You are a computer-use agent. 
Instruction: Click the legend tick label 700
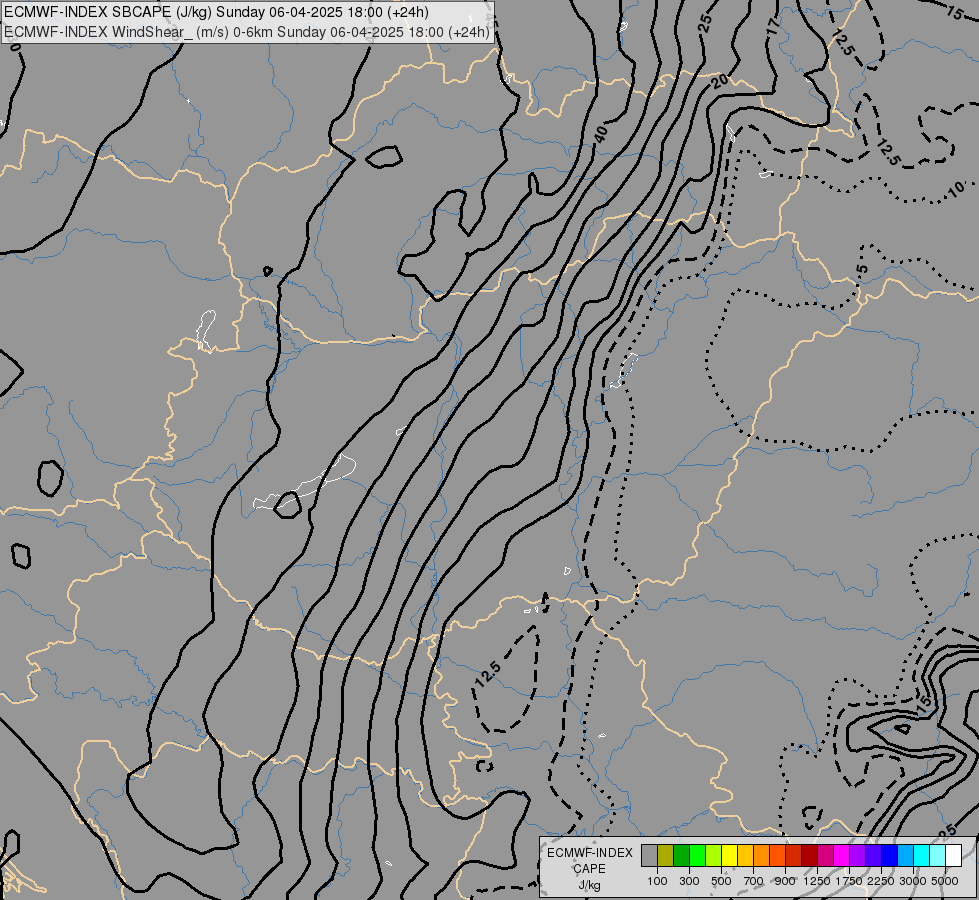[x=754, y=881]
